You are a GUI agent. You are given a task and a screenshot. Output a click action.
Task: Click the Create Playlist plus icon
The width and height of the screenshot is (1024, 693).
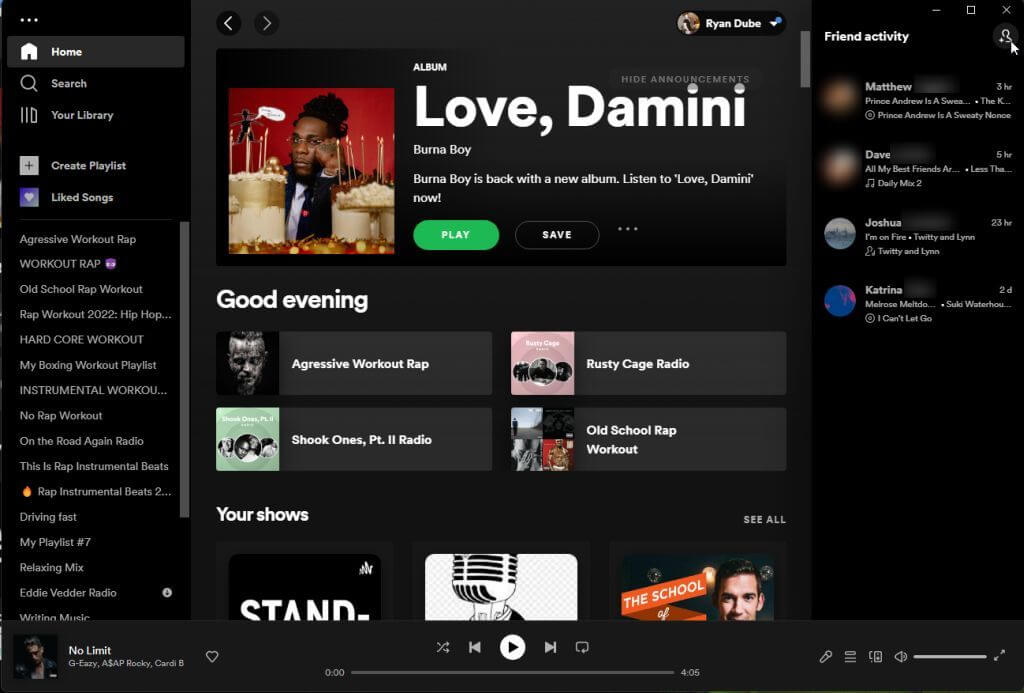point(29,166)
